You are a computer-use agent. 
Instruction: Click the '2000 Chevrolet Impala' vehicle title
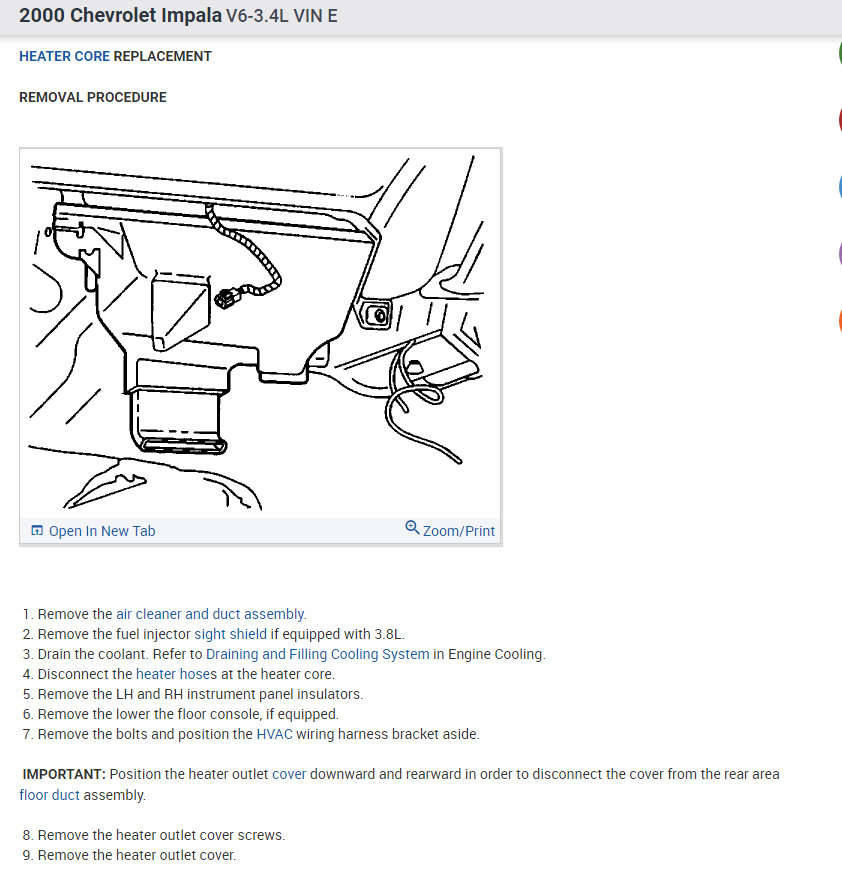click(x=120, y=16)
